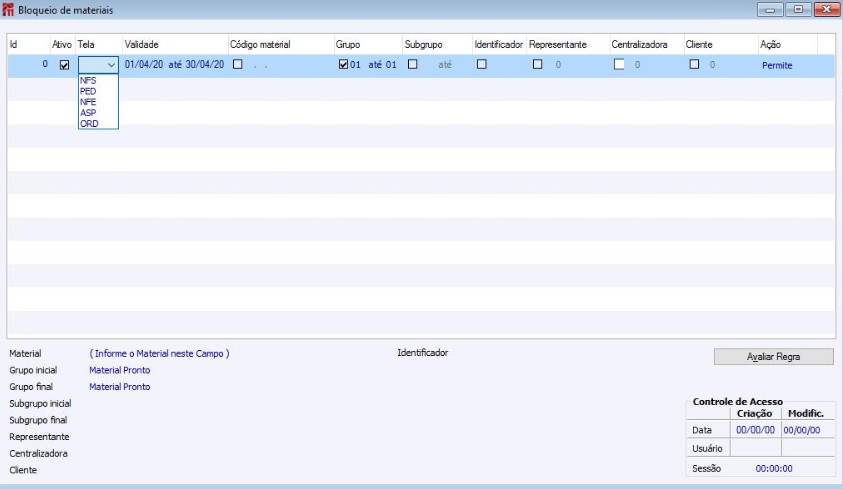
Task: Click the Modific. date 00/00/00
Action: point(802,430)
